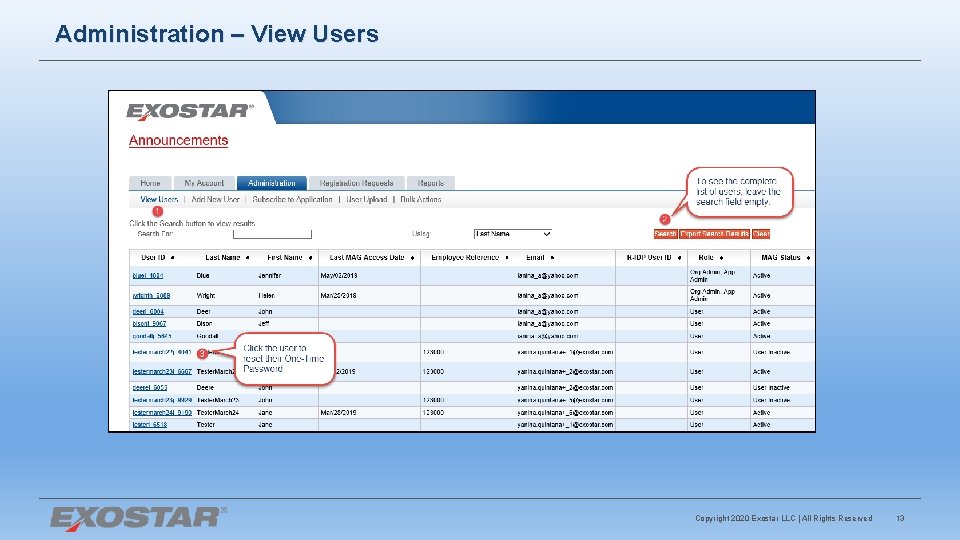Open the Reports tab
960x540 pixels.
click(x=430, y=183)
